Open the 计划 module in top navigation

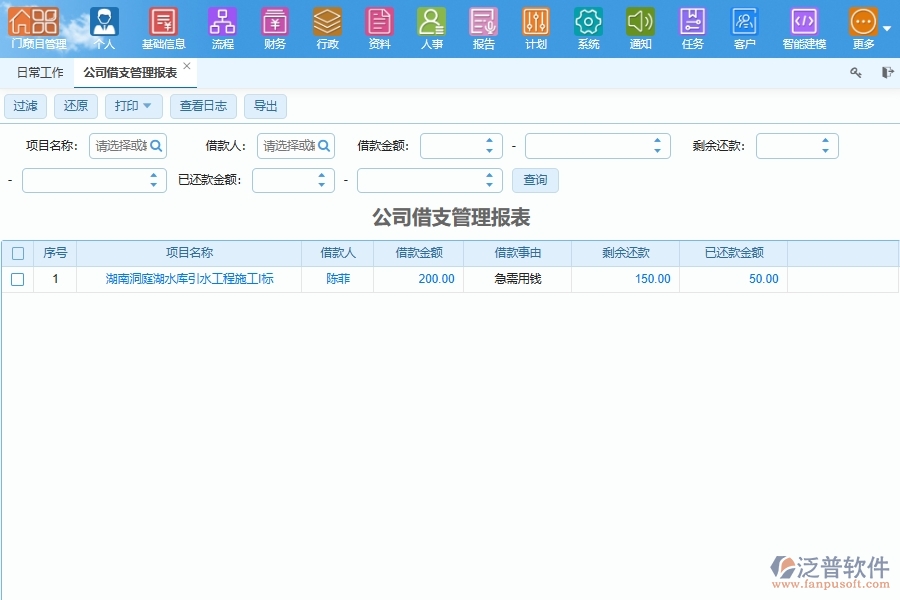coord(535,22)
